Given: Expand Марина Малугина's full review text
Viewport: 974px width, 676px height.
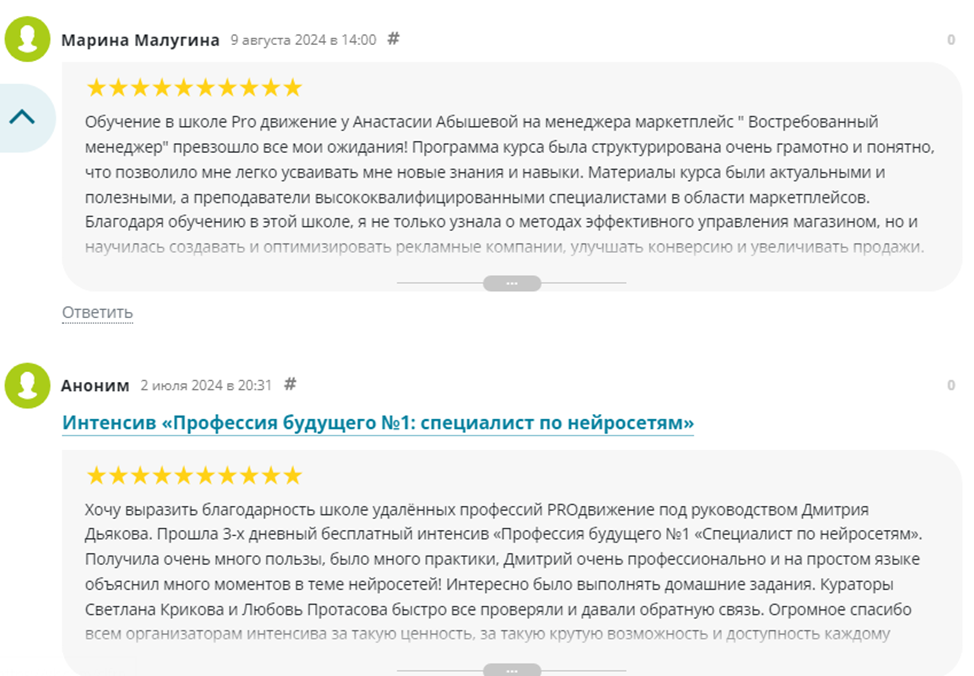Looking at the screenshot, I should [511, 284].
